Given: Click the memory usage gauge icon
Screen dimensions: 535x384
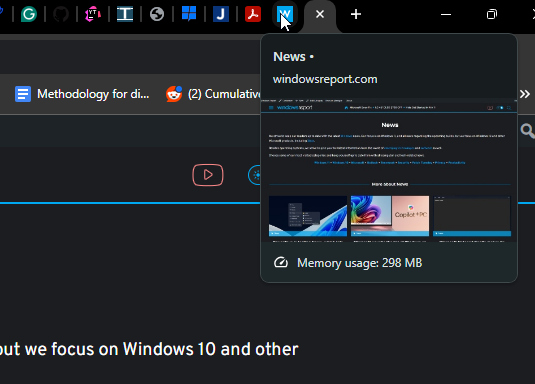Looking at the screenshot, I should click(x=281, y=262).
